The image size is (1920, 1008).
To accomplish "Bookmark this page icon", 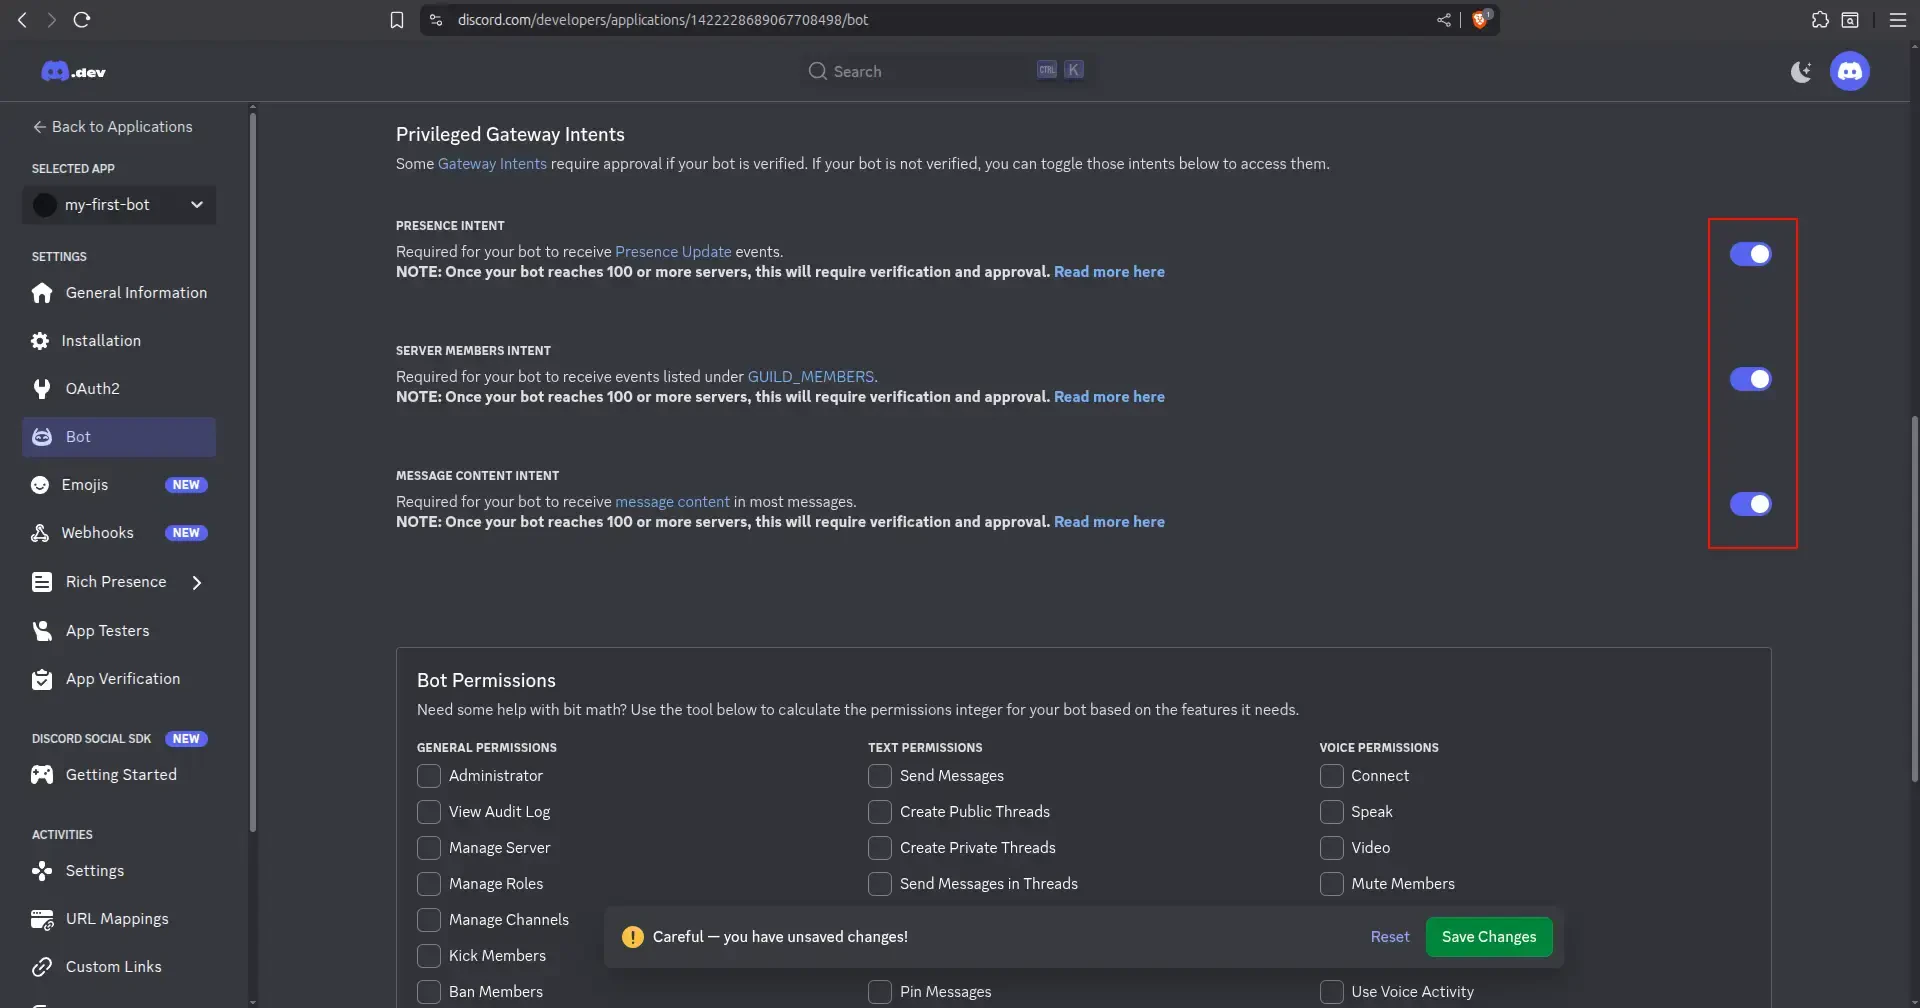I will tap(397, 20).
